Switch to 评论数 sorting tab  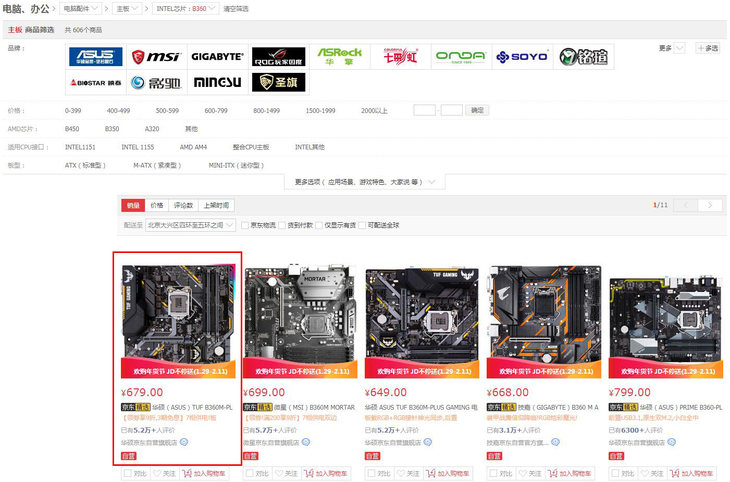pos(182,205)
